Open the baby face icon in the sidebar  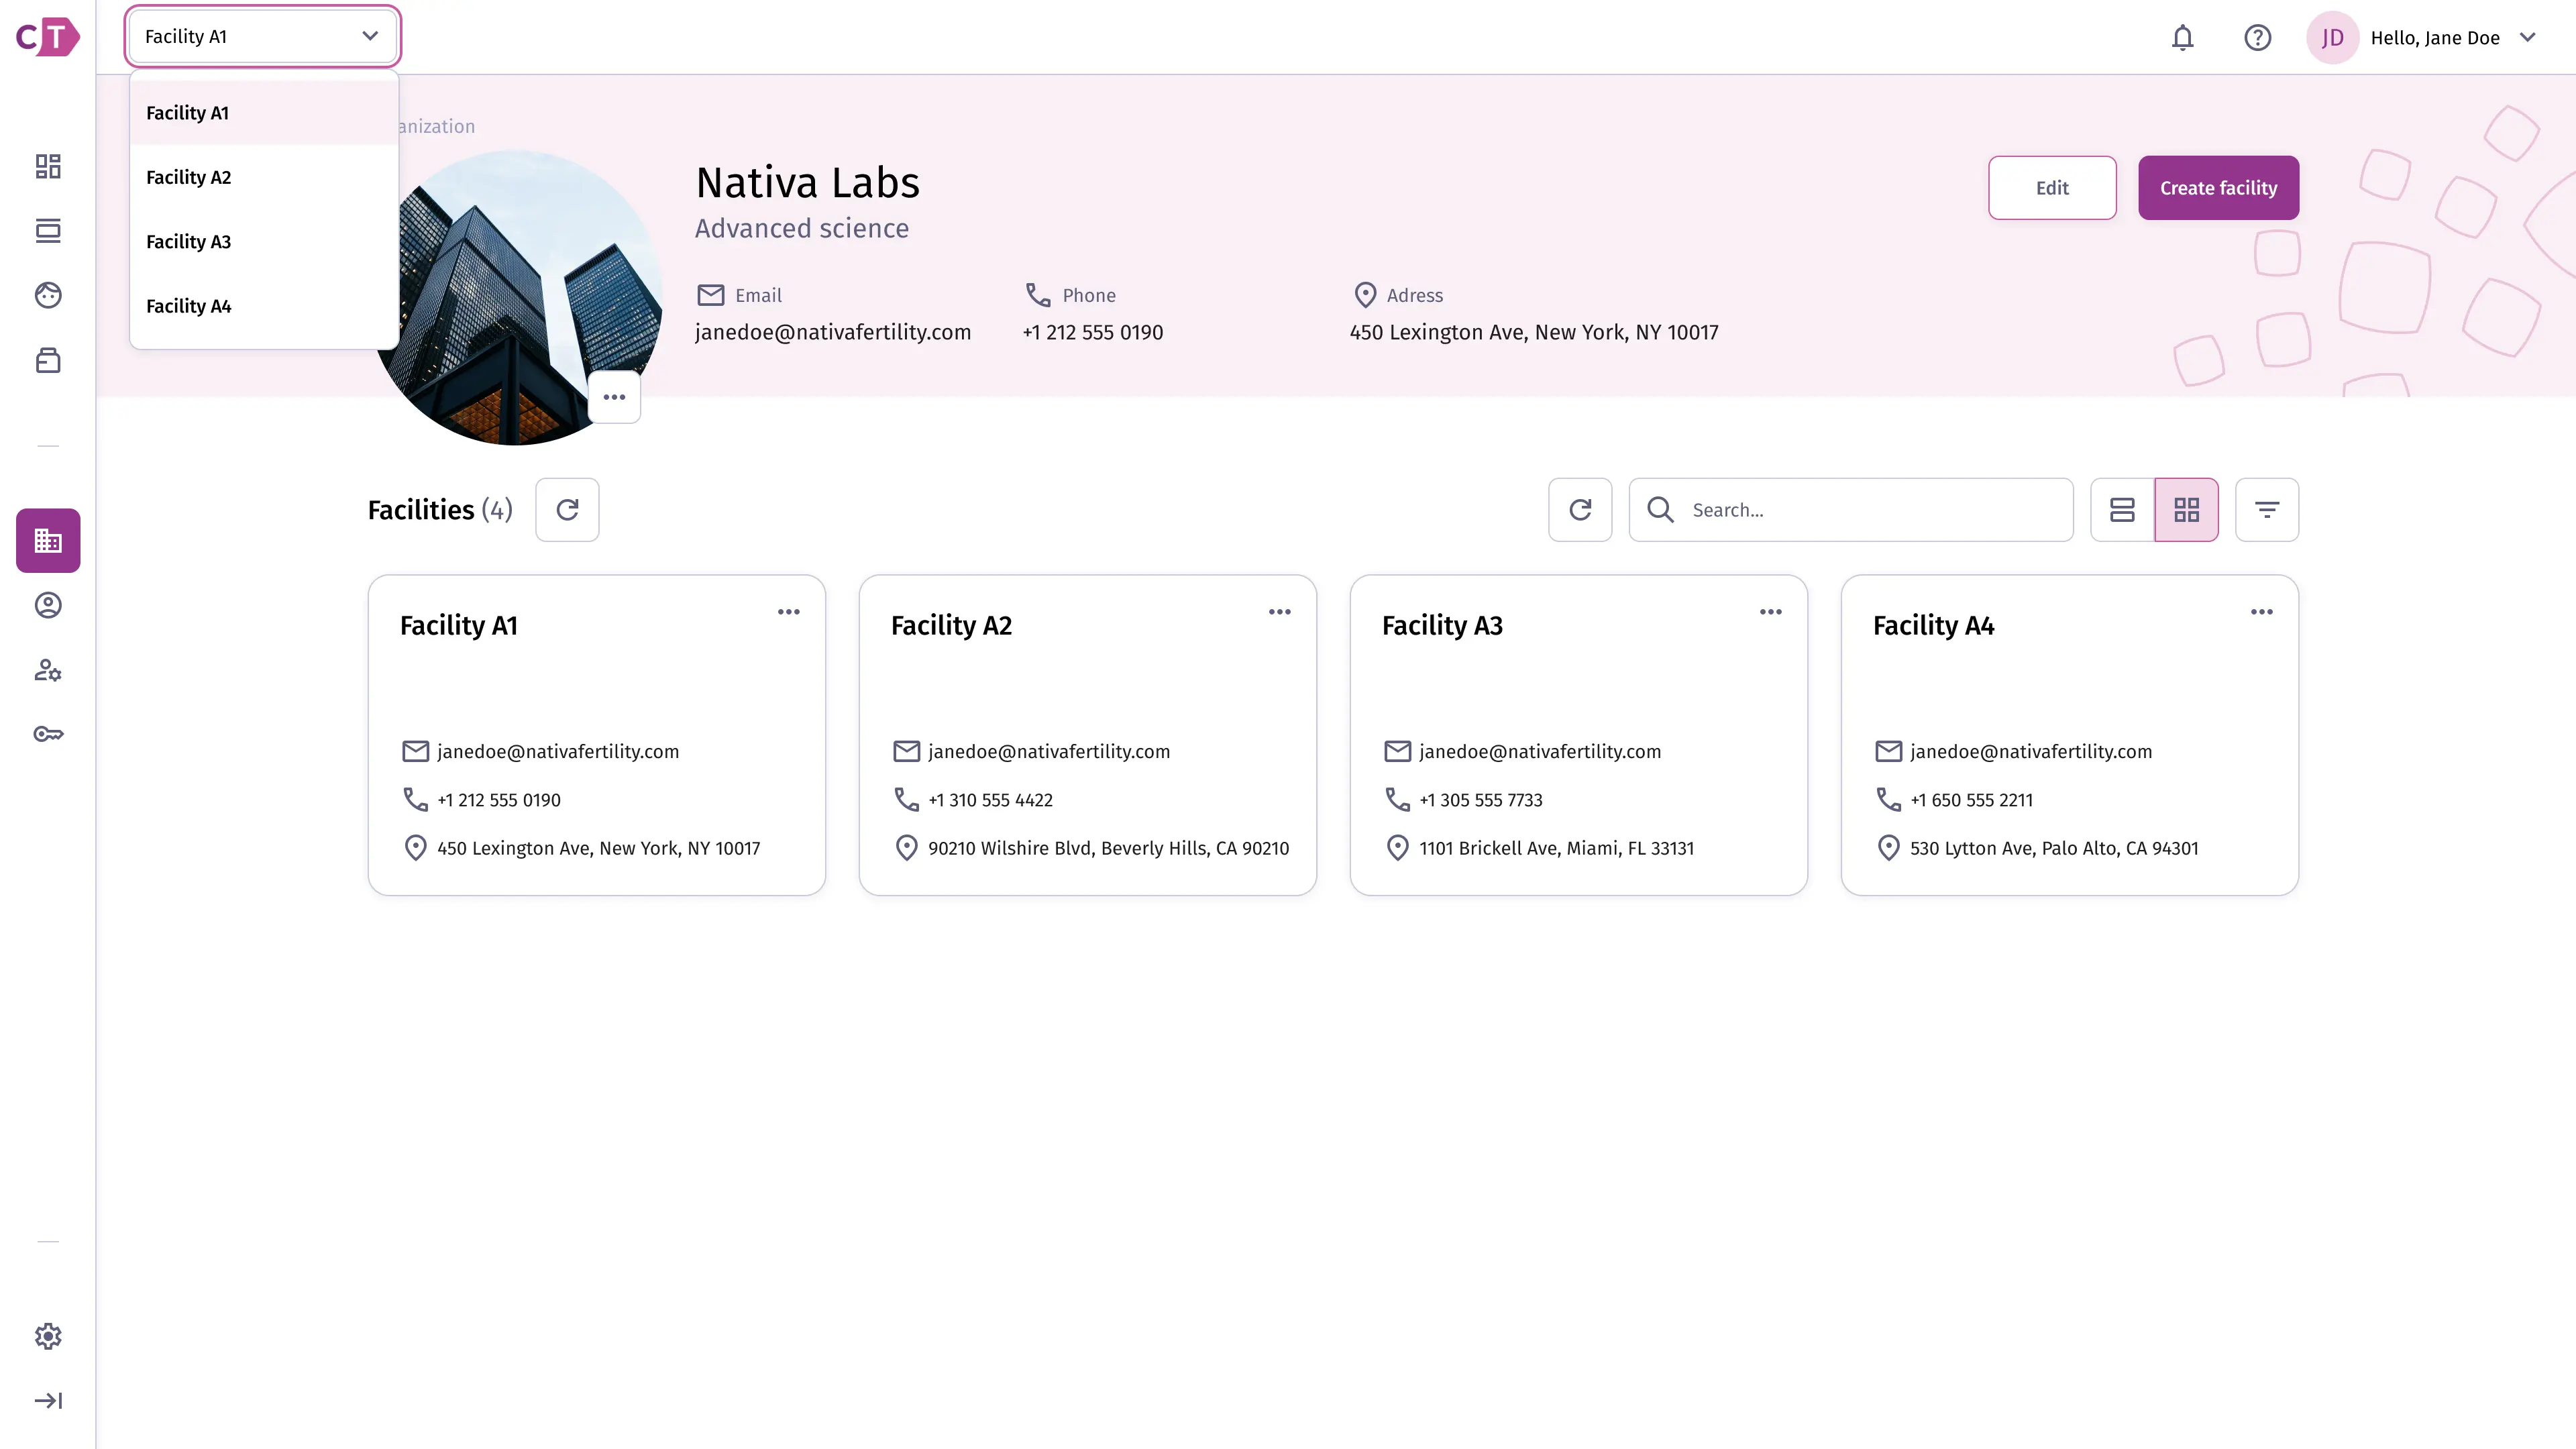coord(48,295)
